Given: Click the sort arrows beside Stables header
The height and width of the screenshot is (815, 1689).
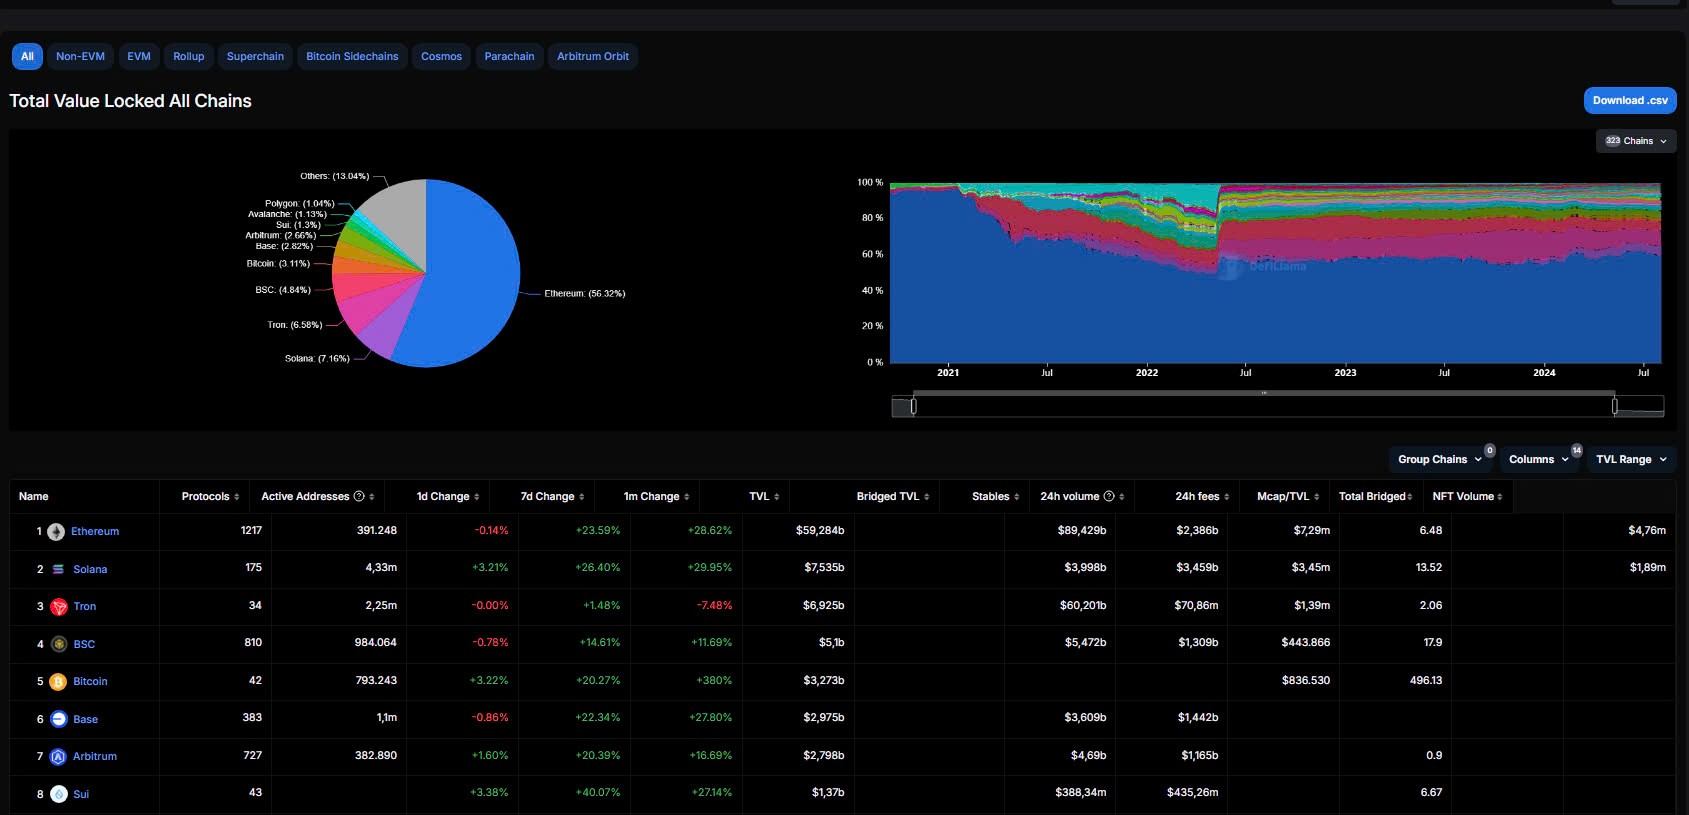Looking at the screenshot, I should point(1017,497).
